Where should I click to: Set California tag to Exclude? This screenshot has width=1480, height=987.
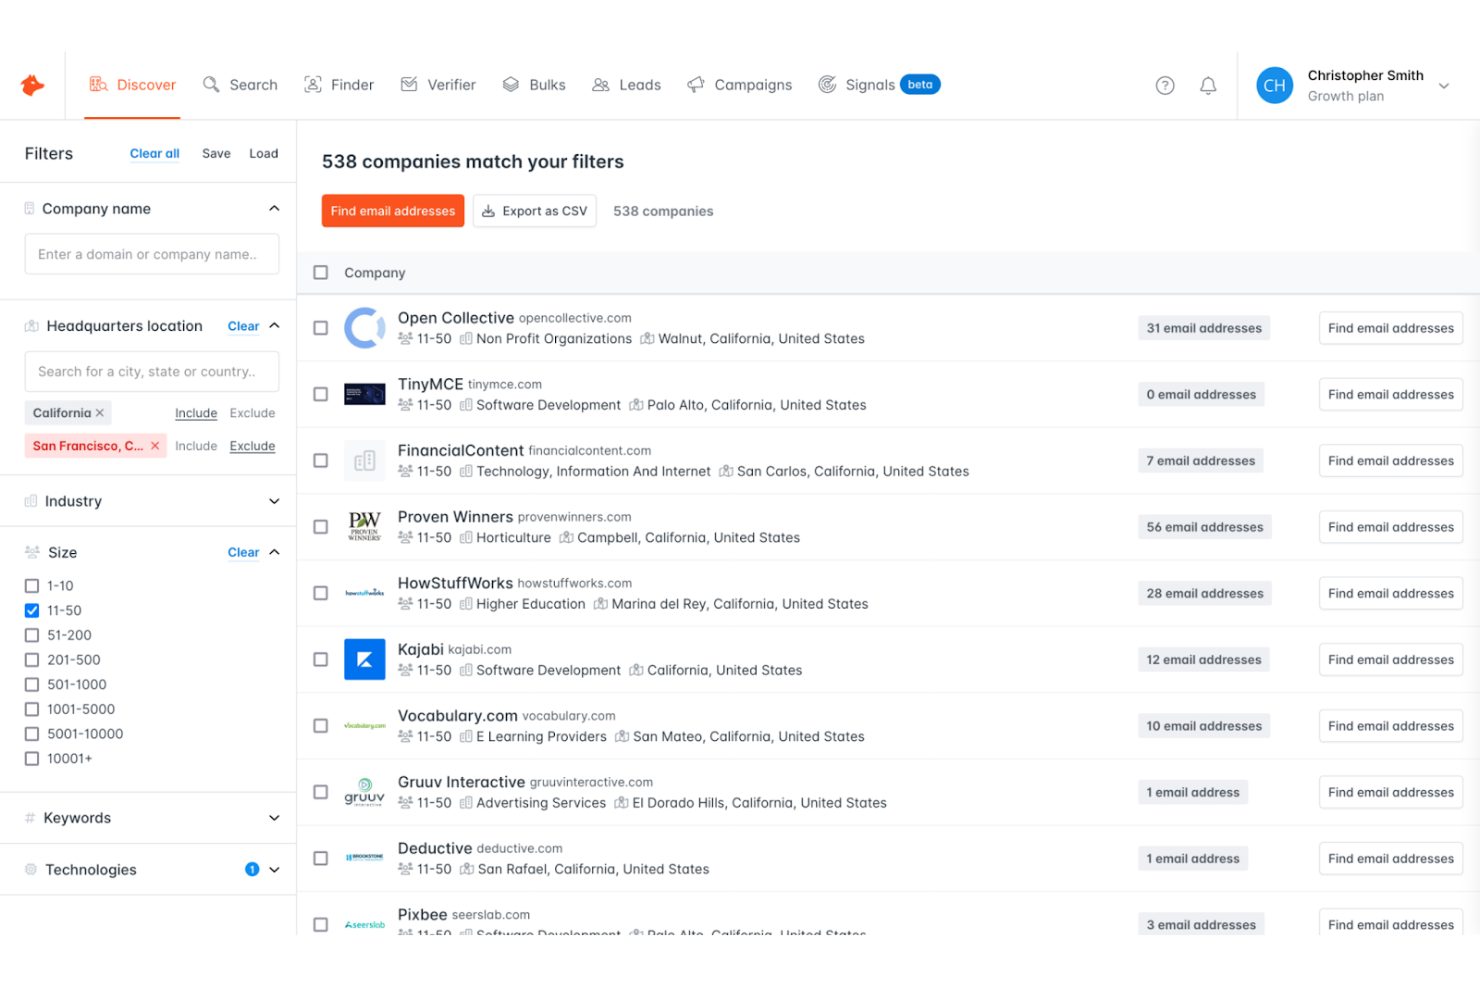click(x=252, y=413)
